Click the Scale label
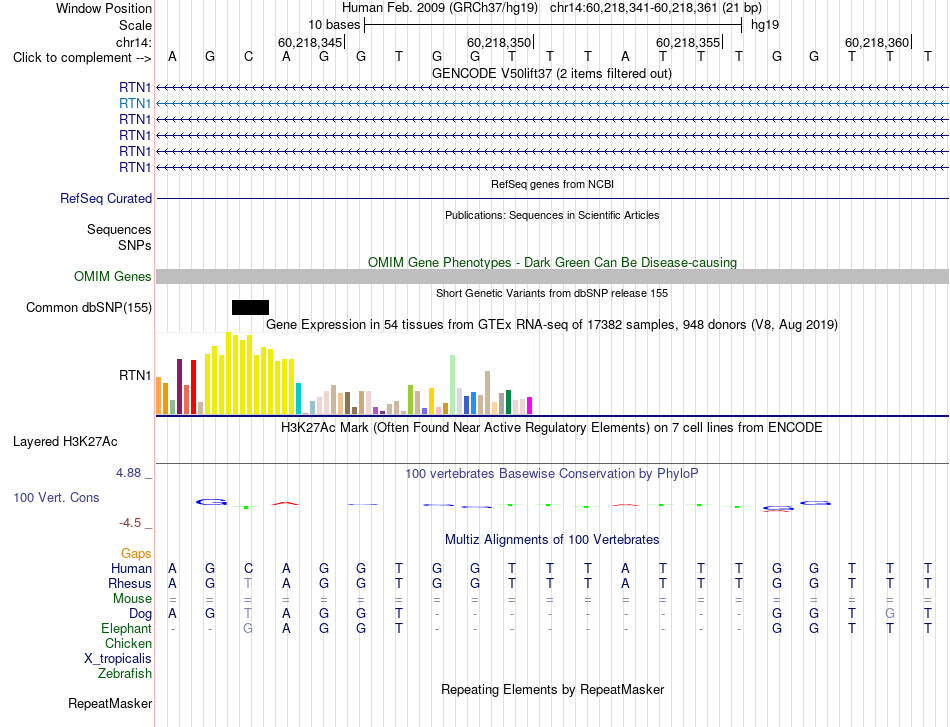The image size is (950, 727). tap(135, 25)
